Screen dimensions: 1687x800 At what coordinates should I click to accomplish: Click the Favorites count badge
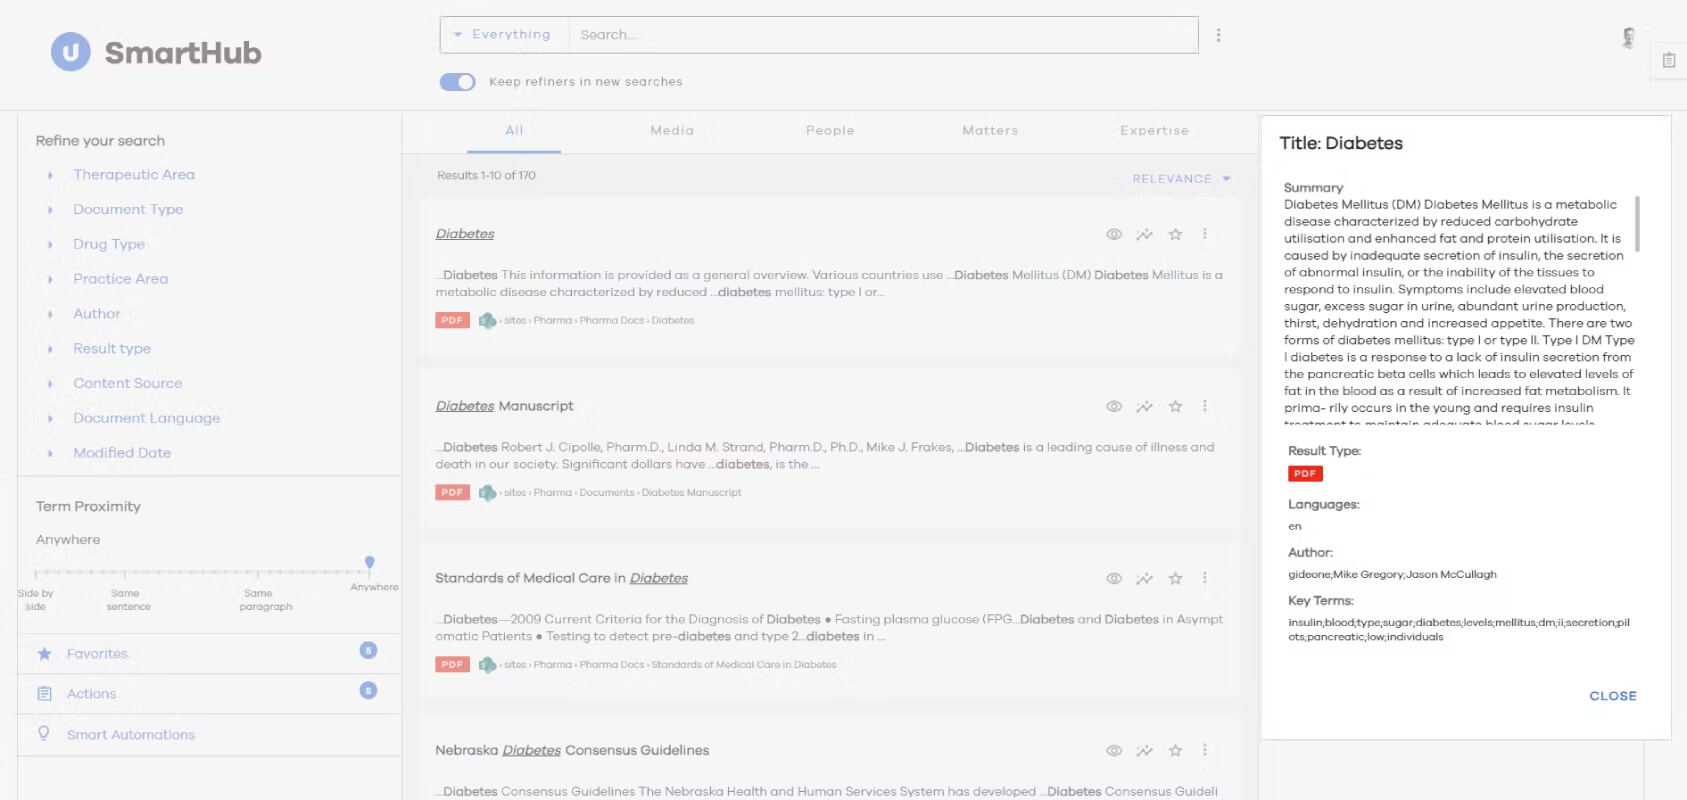click(x=368, y=650)
